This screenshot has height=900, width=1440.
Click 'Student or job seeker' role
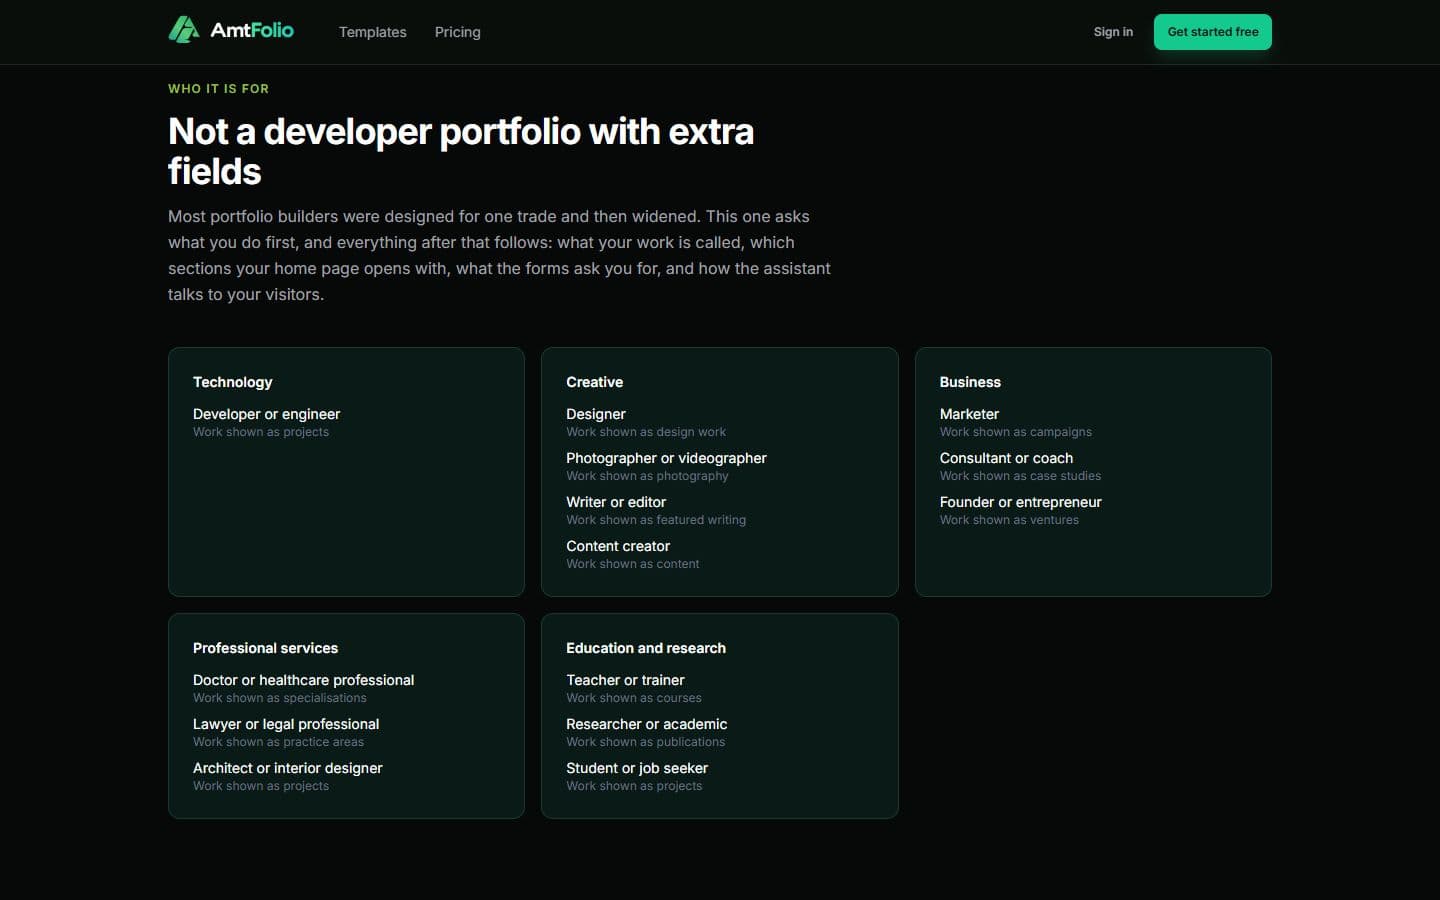point(637,768)
